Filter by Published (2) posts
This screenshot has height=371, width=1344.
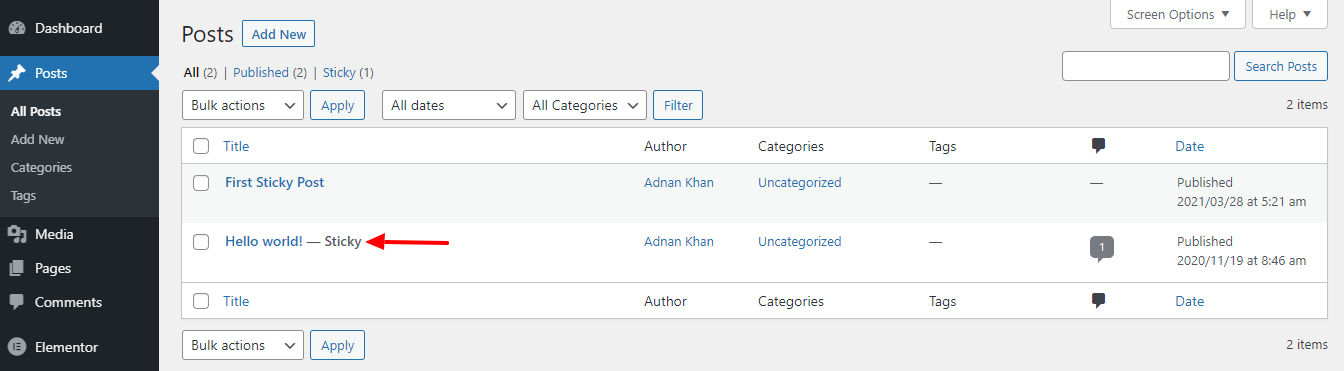269,72
